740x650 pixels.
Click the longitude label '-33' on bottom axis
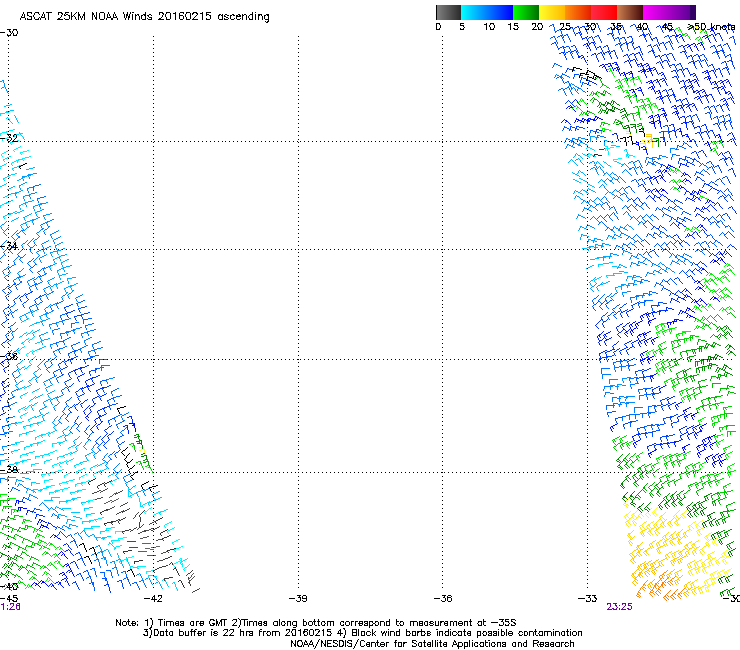click(588, 599)
